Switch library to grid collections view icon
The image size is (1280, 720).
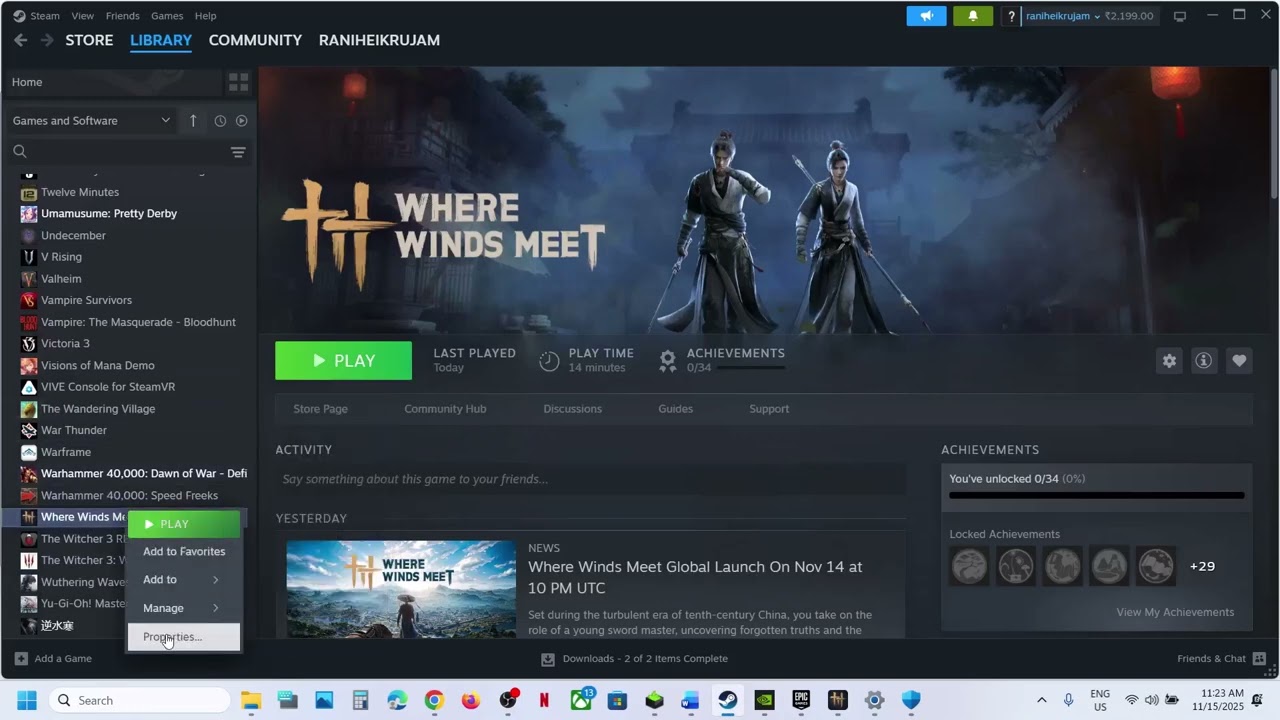(238, 82)
